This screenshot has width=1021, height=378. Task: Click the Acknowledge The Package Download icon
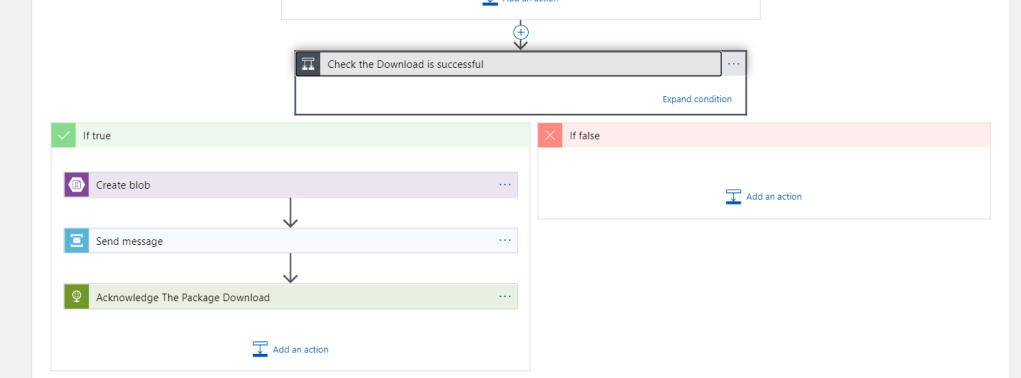tap(76, 297)
